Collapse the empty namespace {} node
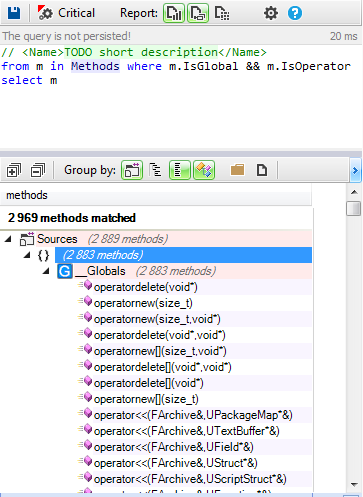 click(x=27, y=255)
